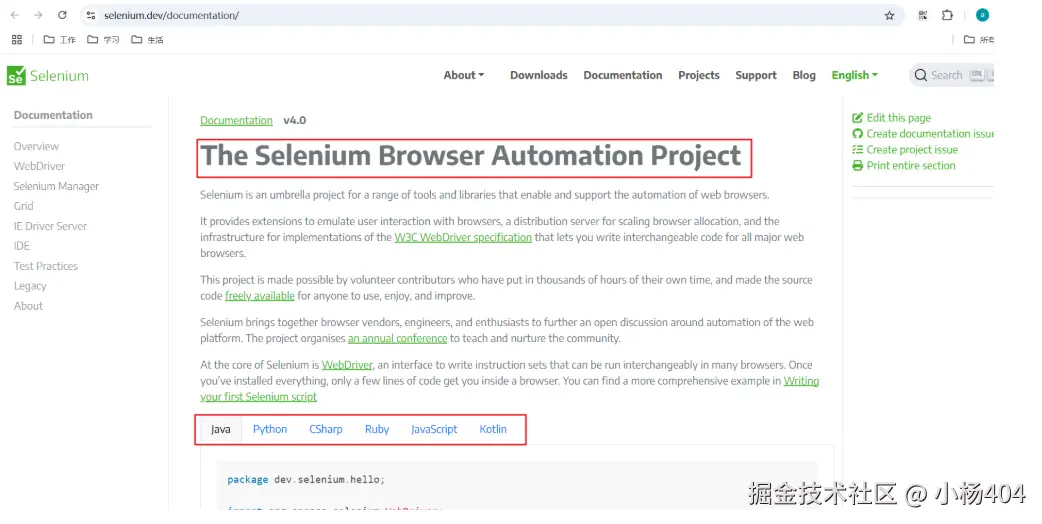Viewport: 1042px width, 524px height.
Task: Open Blog in the top navigation
Action: 804,75
